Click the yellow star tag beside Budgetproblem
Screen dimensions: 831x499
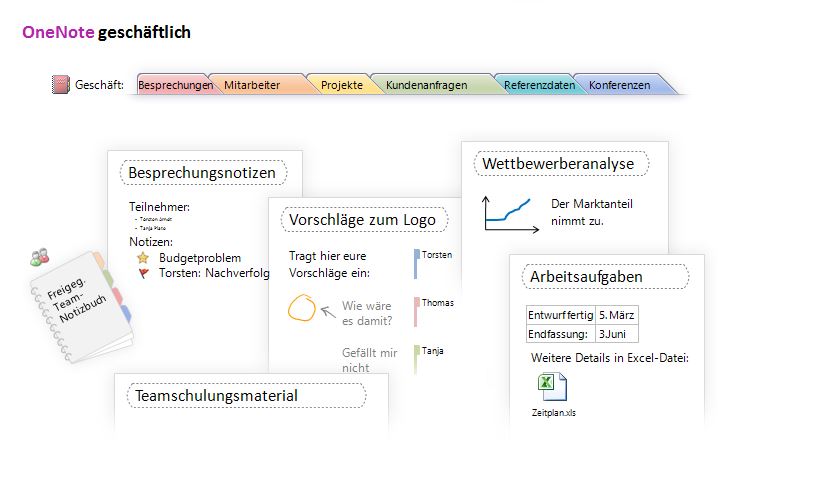point(143,258)
